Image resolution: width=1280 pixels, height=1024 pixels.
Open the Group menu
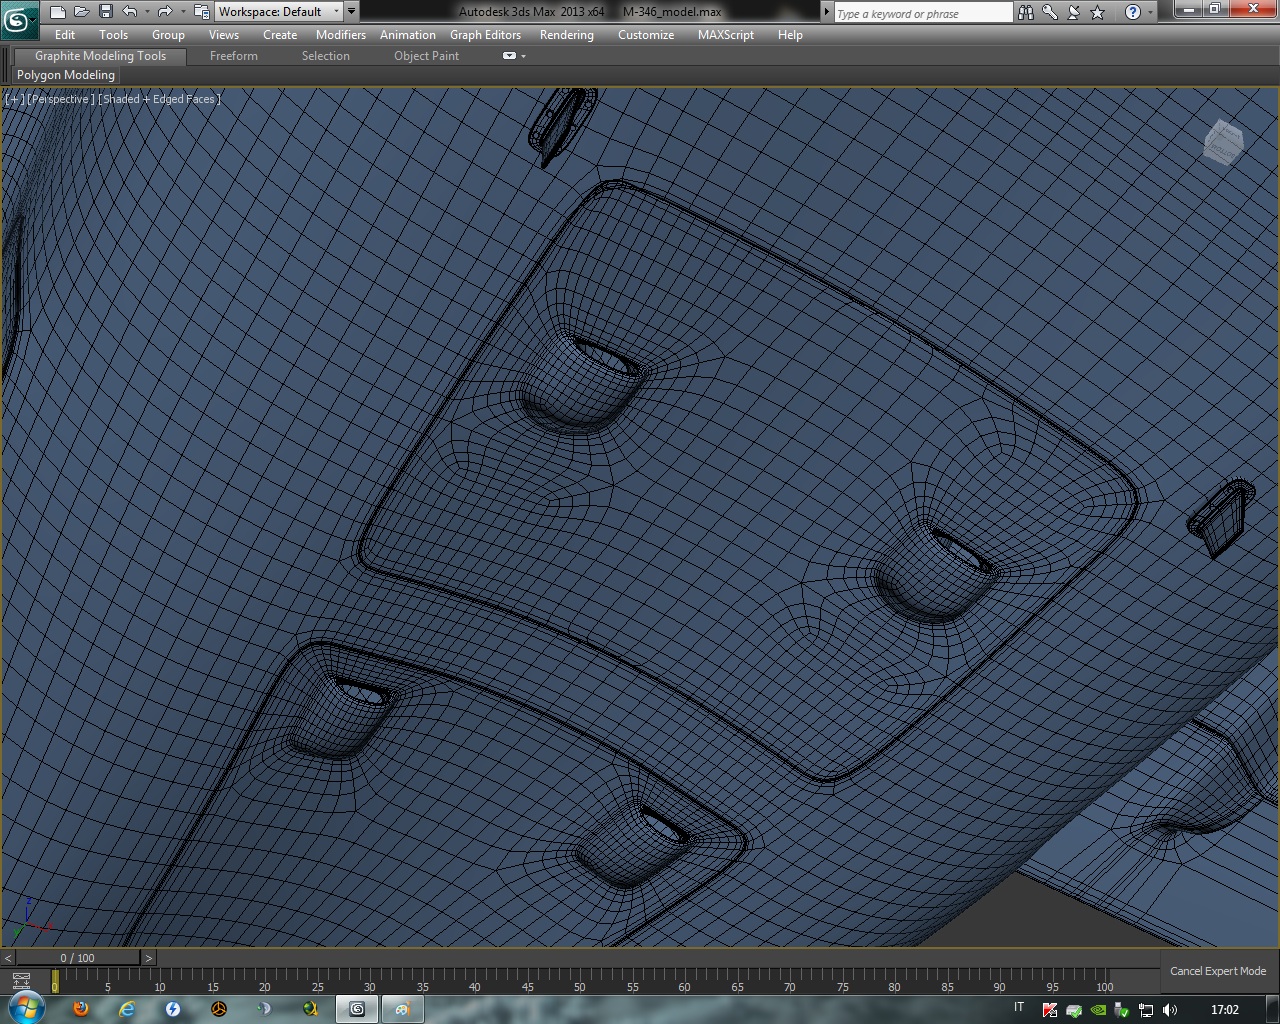point(168,35)
